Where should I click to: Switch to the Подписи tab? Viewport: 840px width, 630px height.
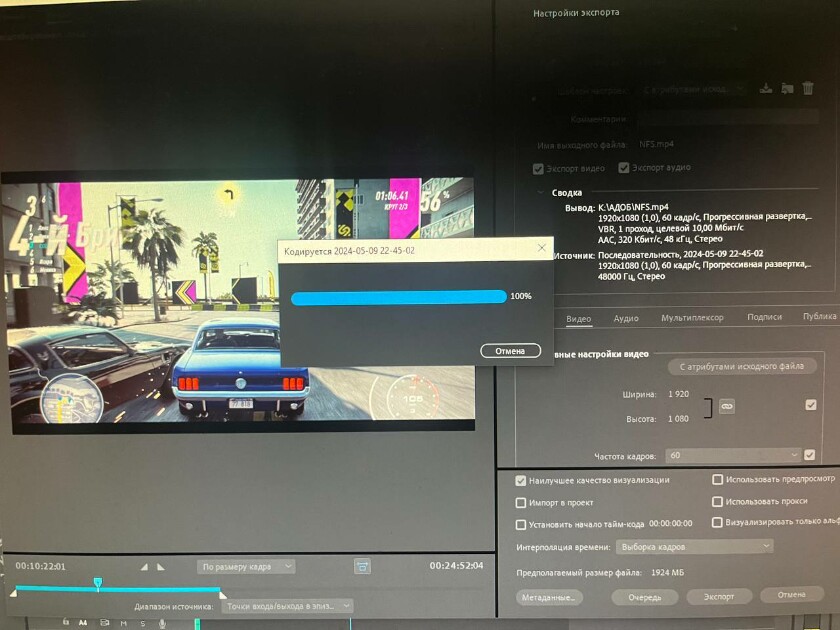click(x=764, y=317)
